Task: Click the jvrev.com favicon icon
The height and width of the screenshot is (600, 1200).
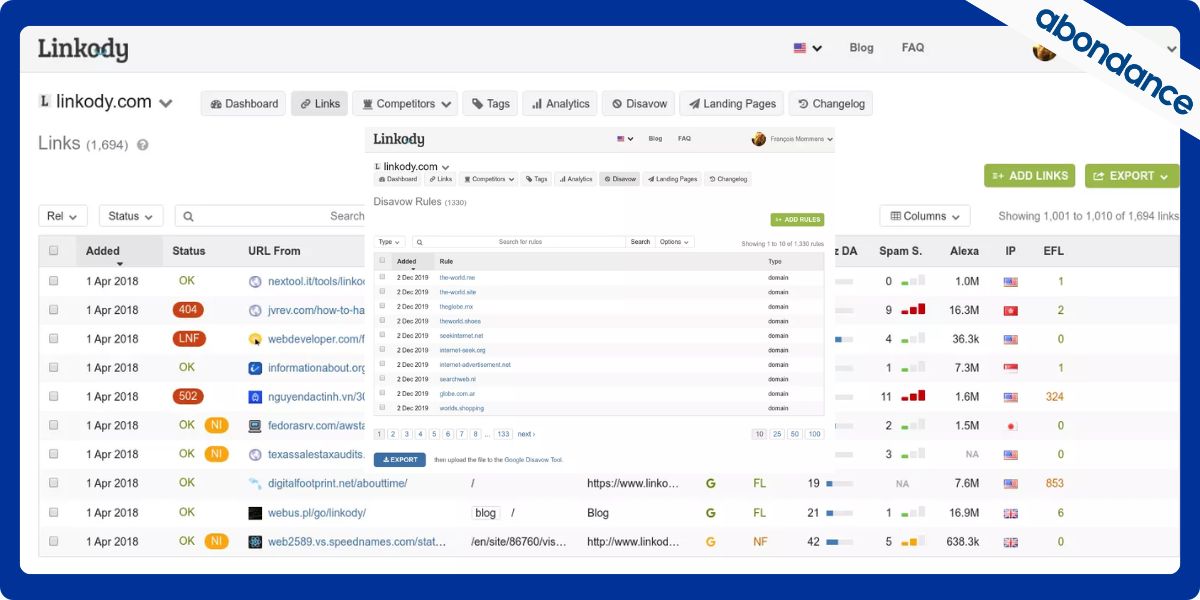Action: [255, 311]
